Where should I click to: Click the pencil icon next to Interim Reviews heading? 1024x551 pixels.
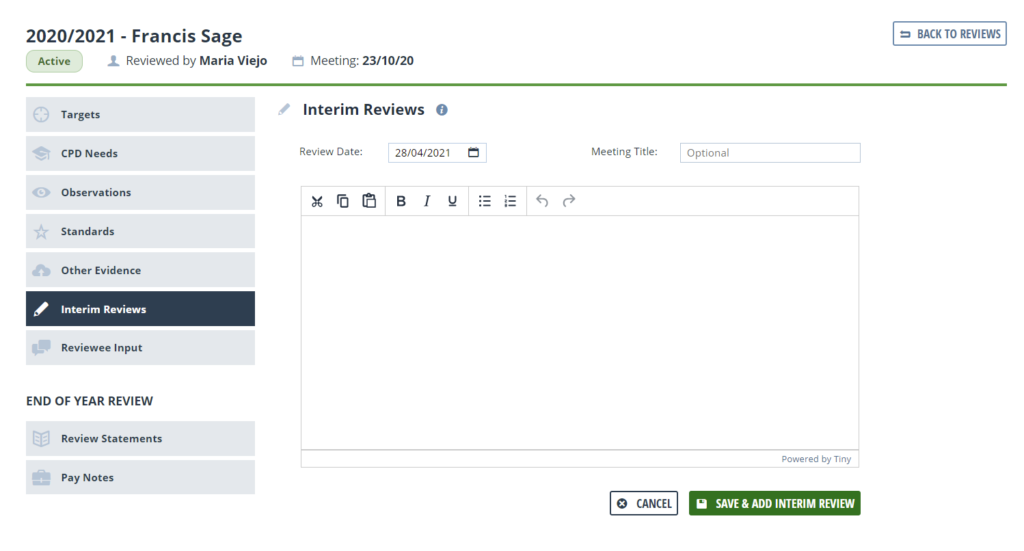[x=283, y=110]
